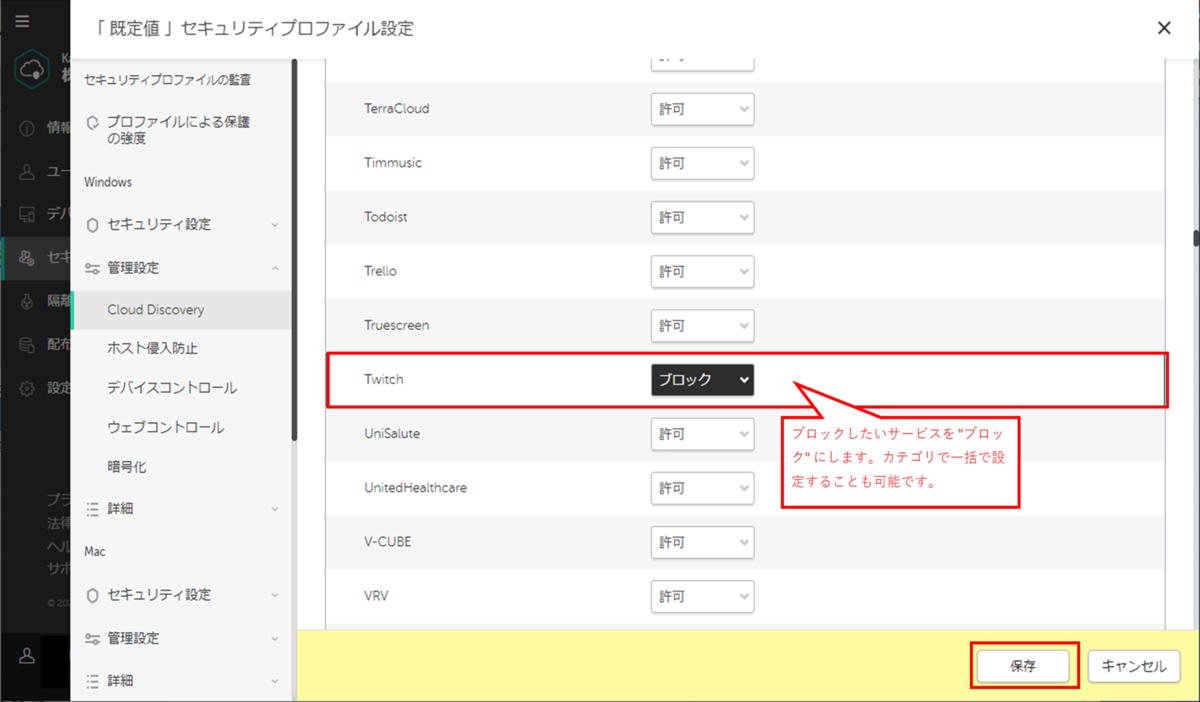Open the Twitch ブロック dropdown
This screenshot has height=702, width=1200.
[x=702, y=380]
